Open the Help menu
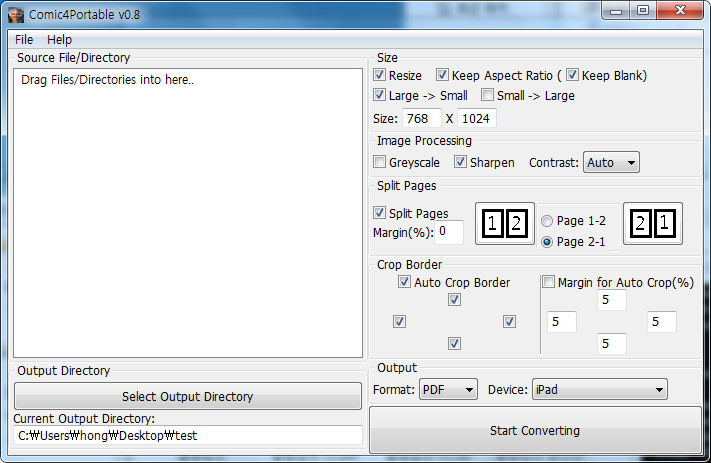Screen dimensions: 711x463 (x=59, y=39)
